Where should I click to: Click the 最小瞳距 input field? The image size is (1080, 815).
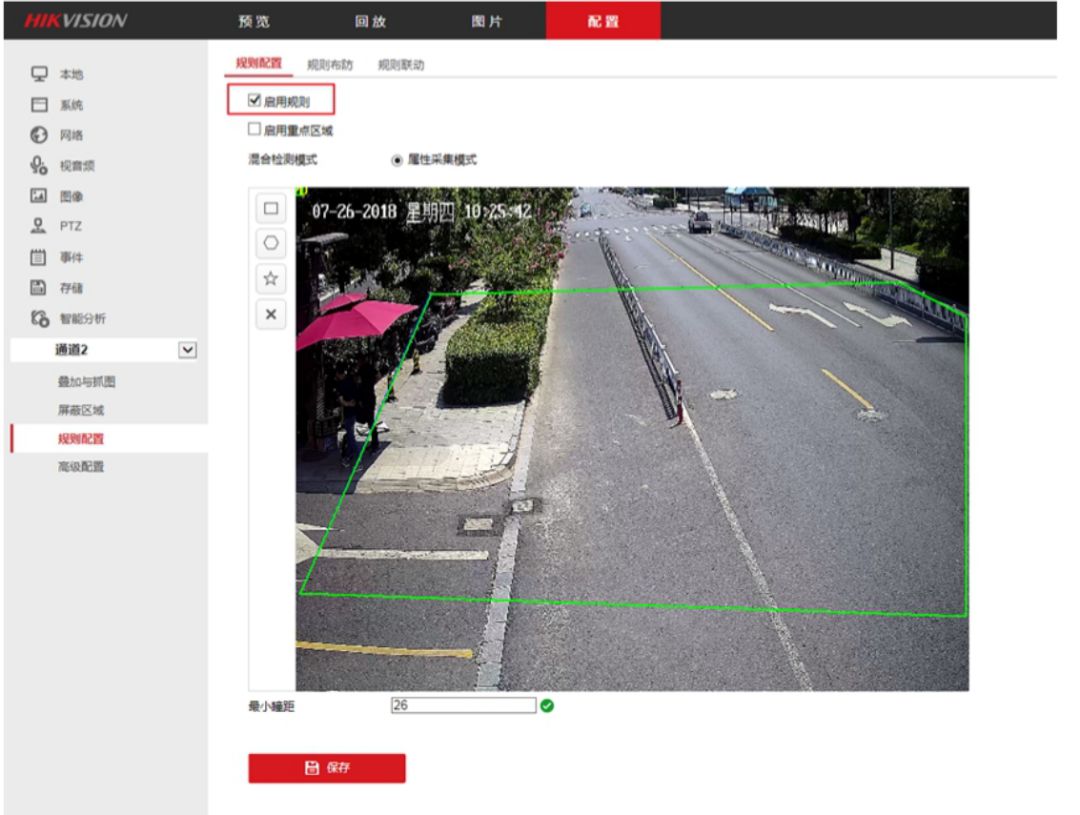[463, 705]
